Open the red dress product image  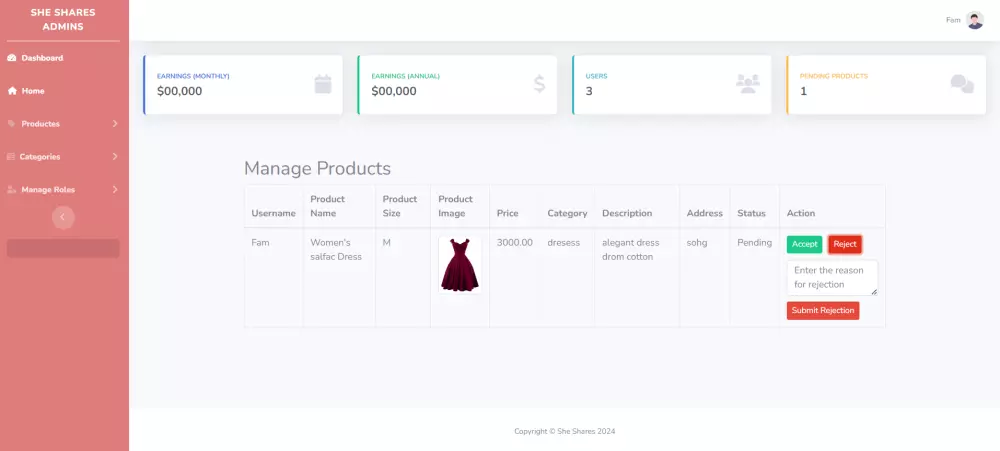460,265
